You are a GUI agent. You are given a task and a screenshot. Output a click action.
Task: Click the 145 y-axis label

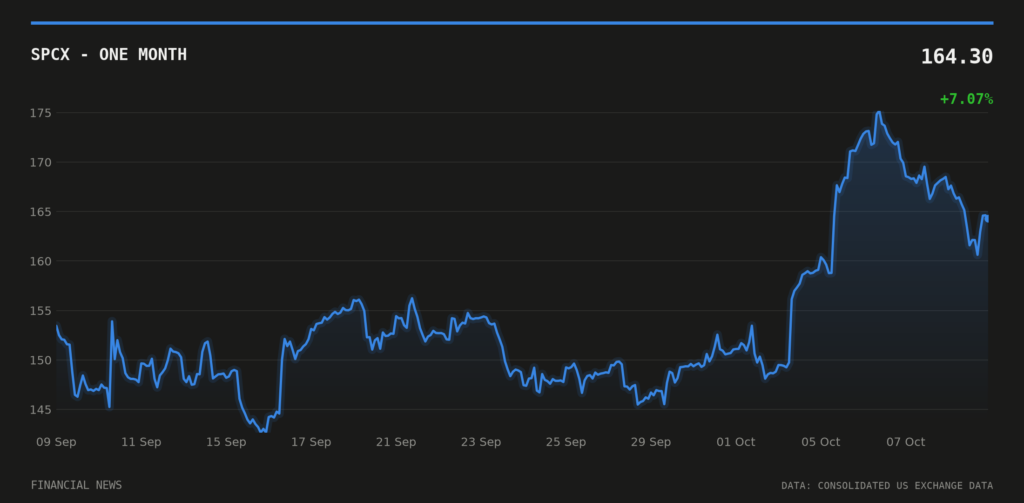[40, 410]
